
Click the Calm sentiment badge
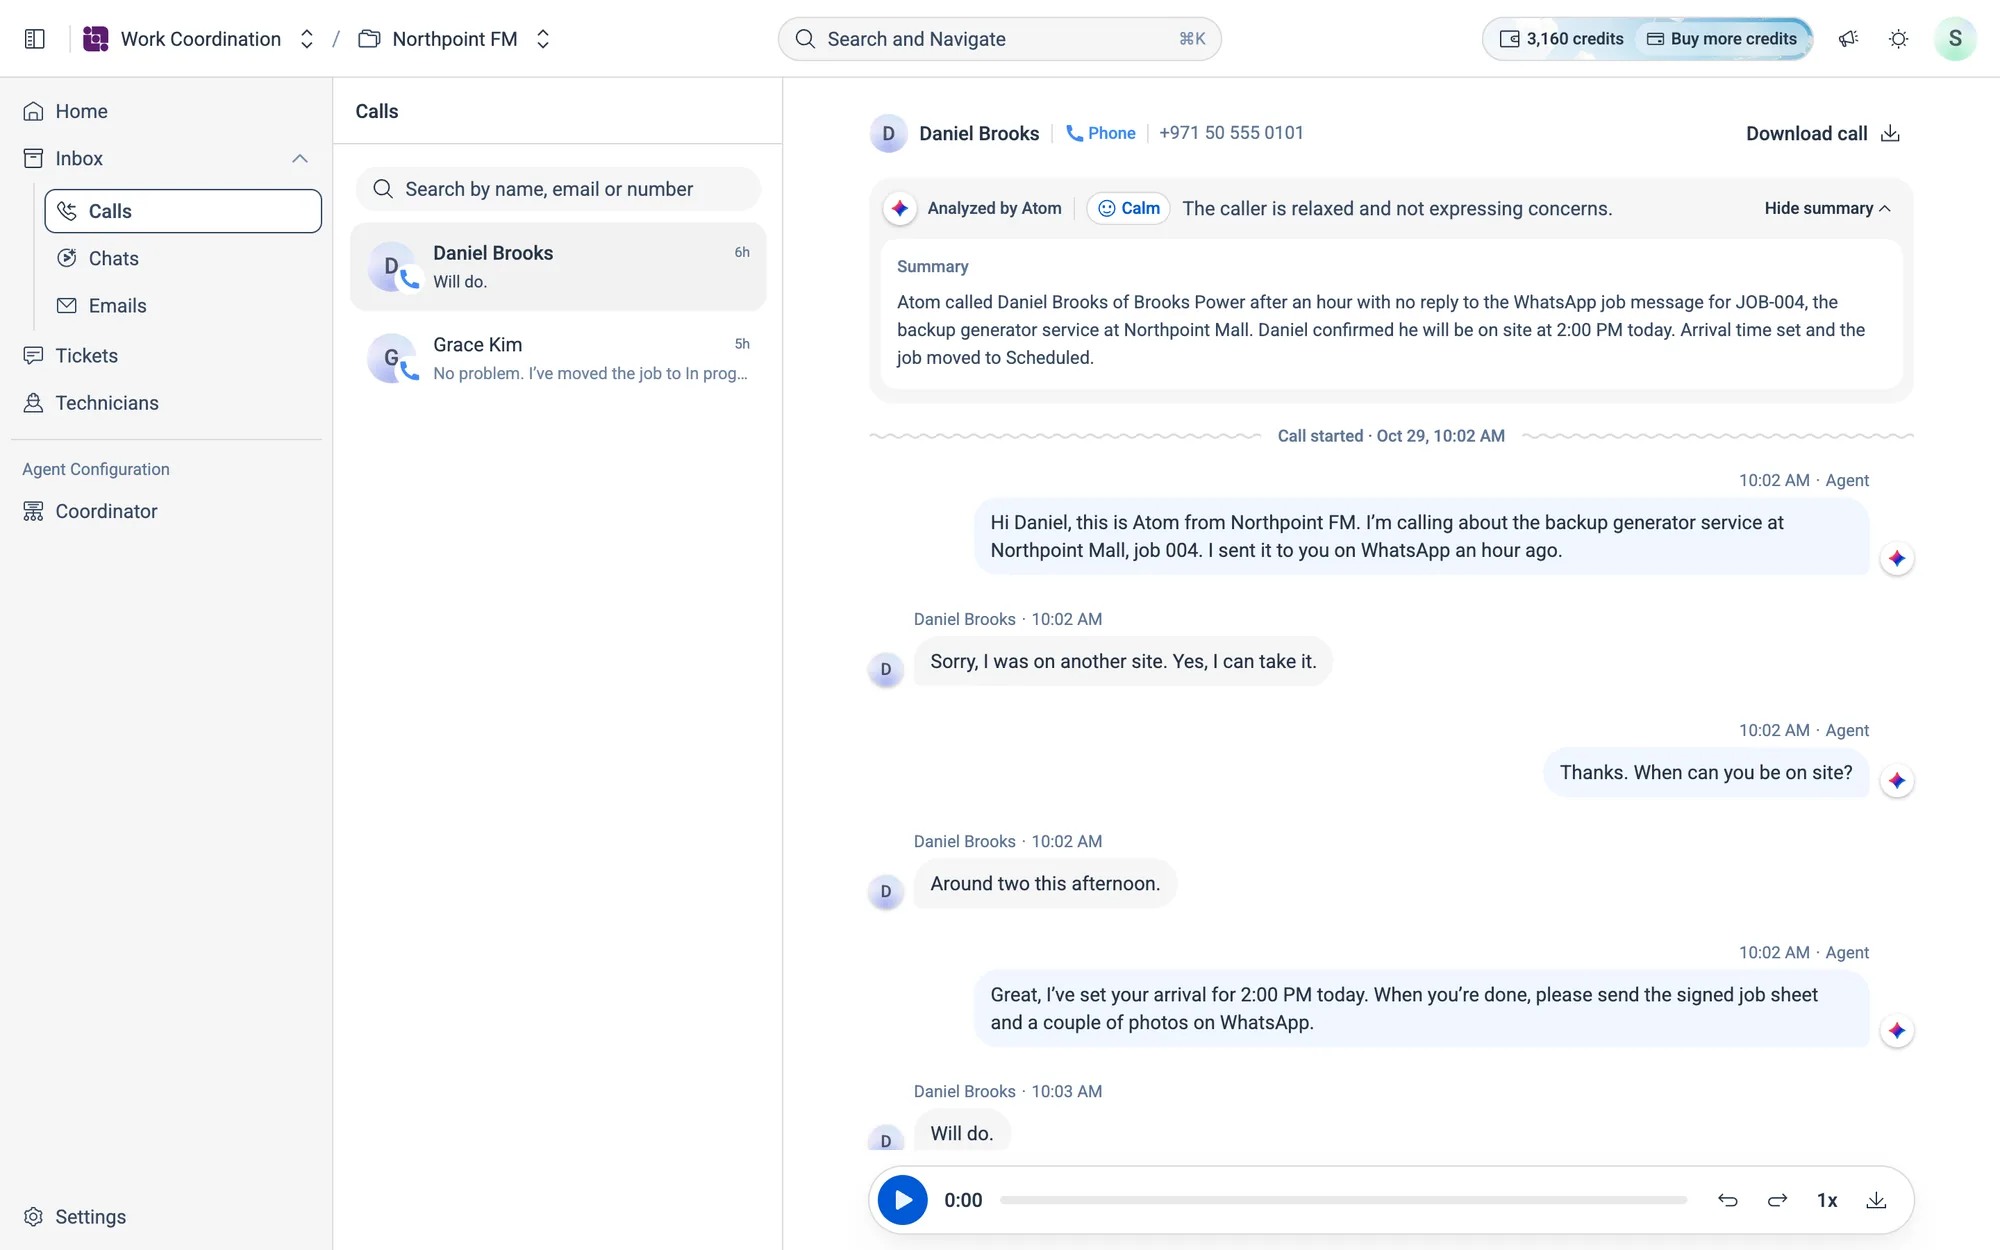1128,208
